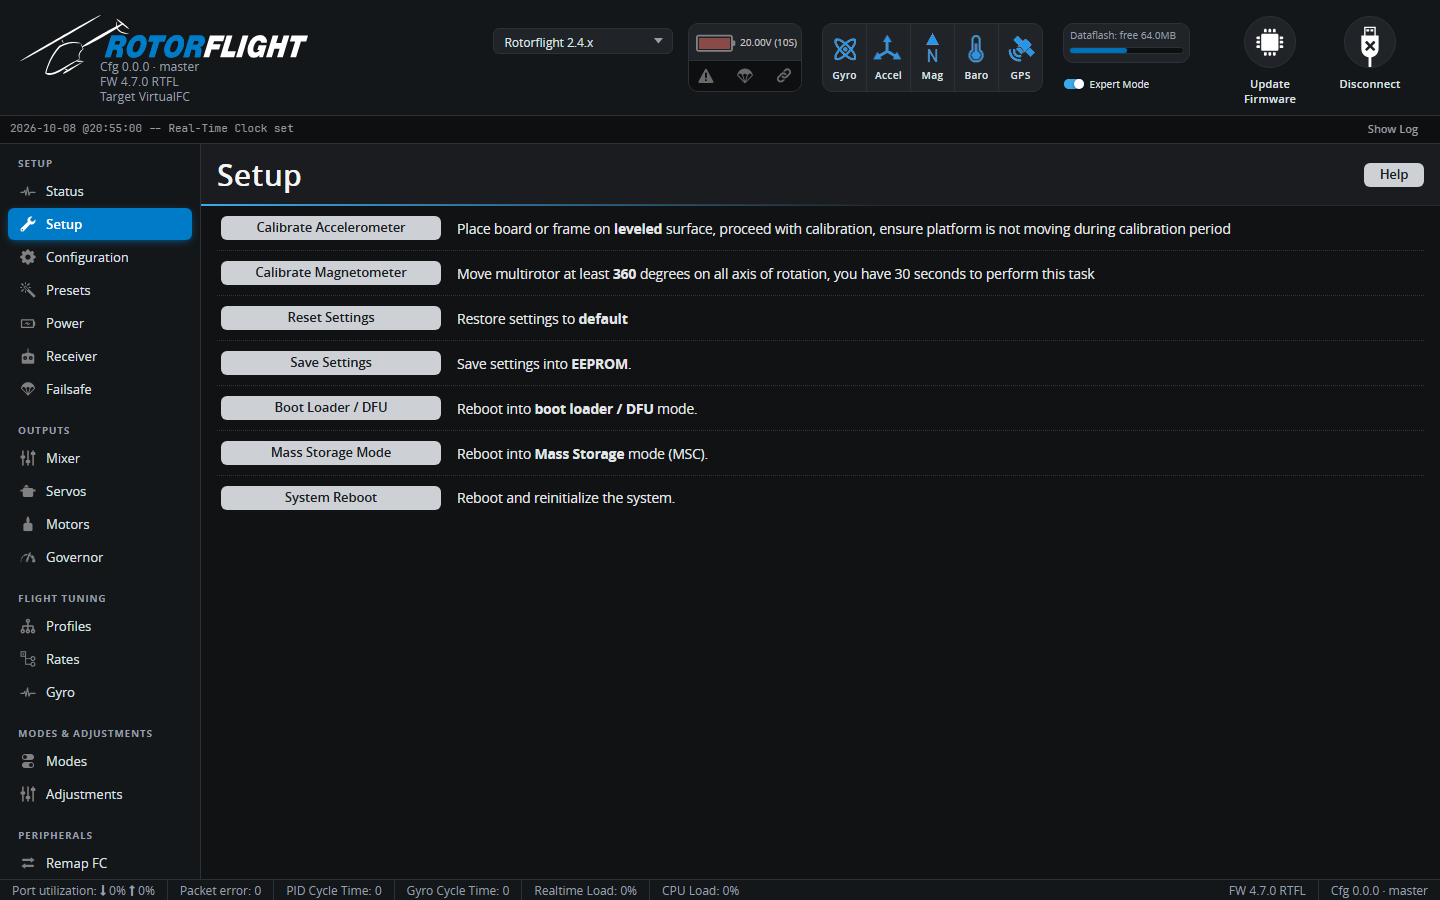Go to Modes tab in sidebar

(x=100, y=761)
